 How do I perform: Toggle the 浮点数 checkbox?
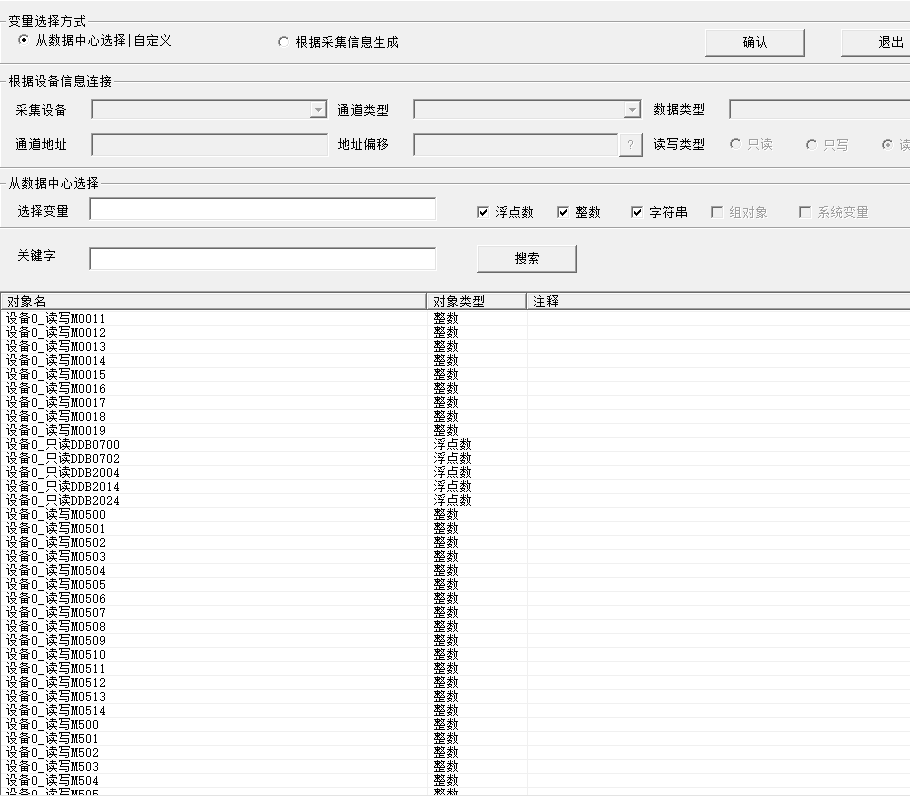pyautogui.click(x=484, y=213)
